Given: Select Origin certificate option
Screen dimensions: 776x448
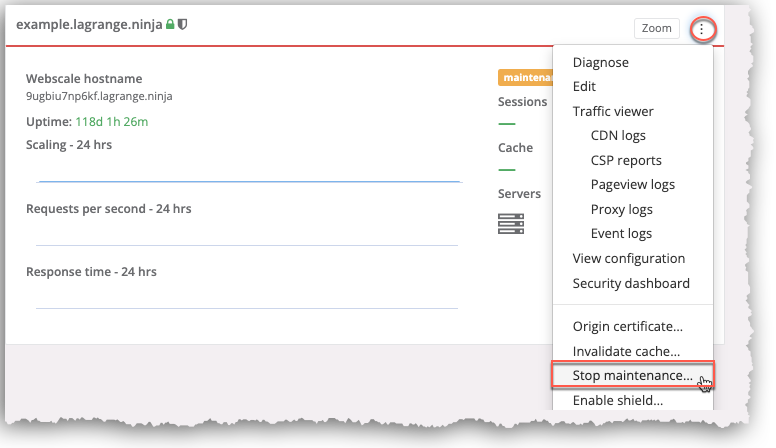Looking at the screenshot, I should tap(627, 326).
